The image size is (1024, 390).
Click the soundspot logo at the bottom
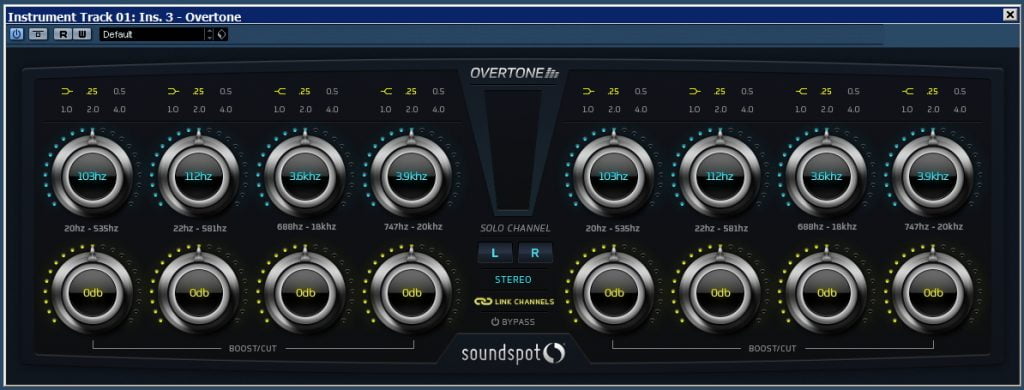click(513, 353)
